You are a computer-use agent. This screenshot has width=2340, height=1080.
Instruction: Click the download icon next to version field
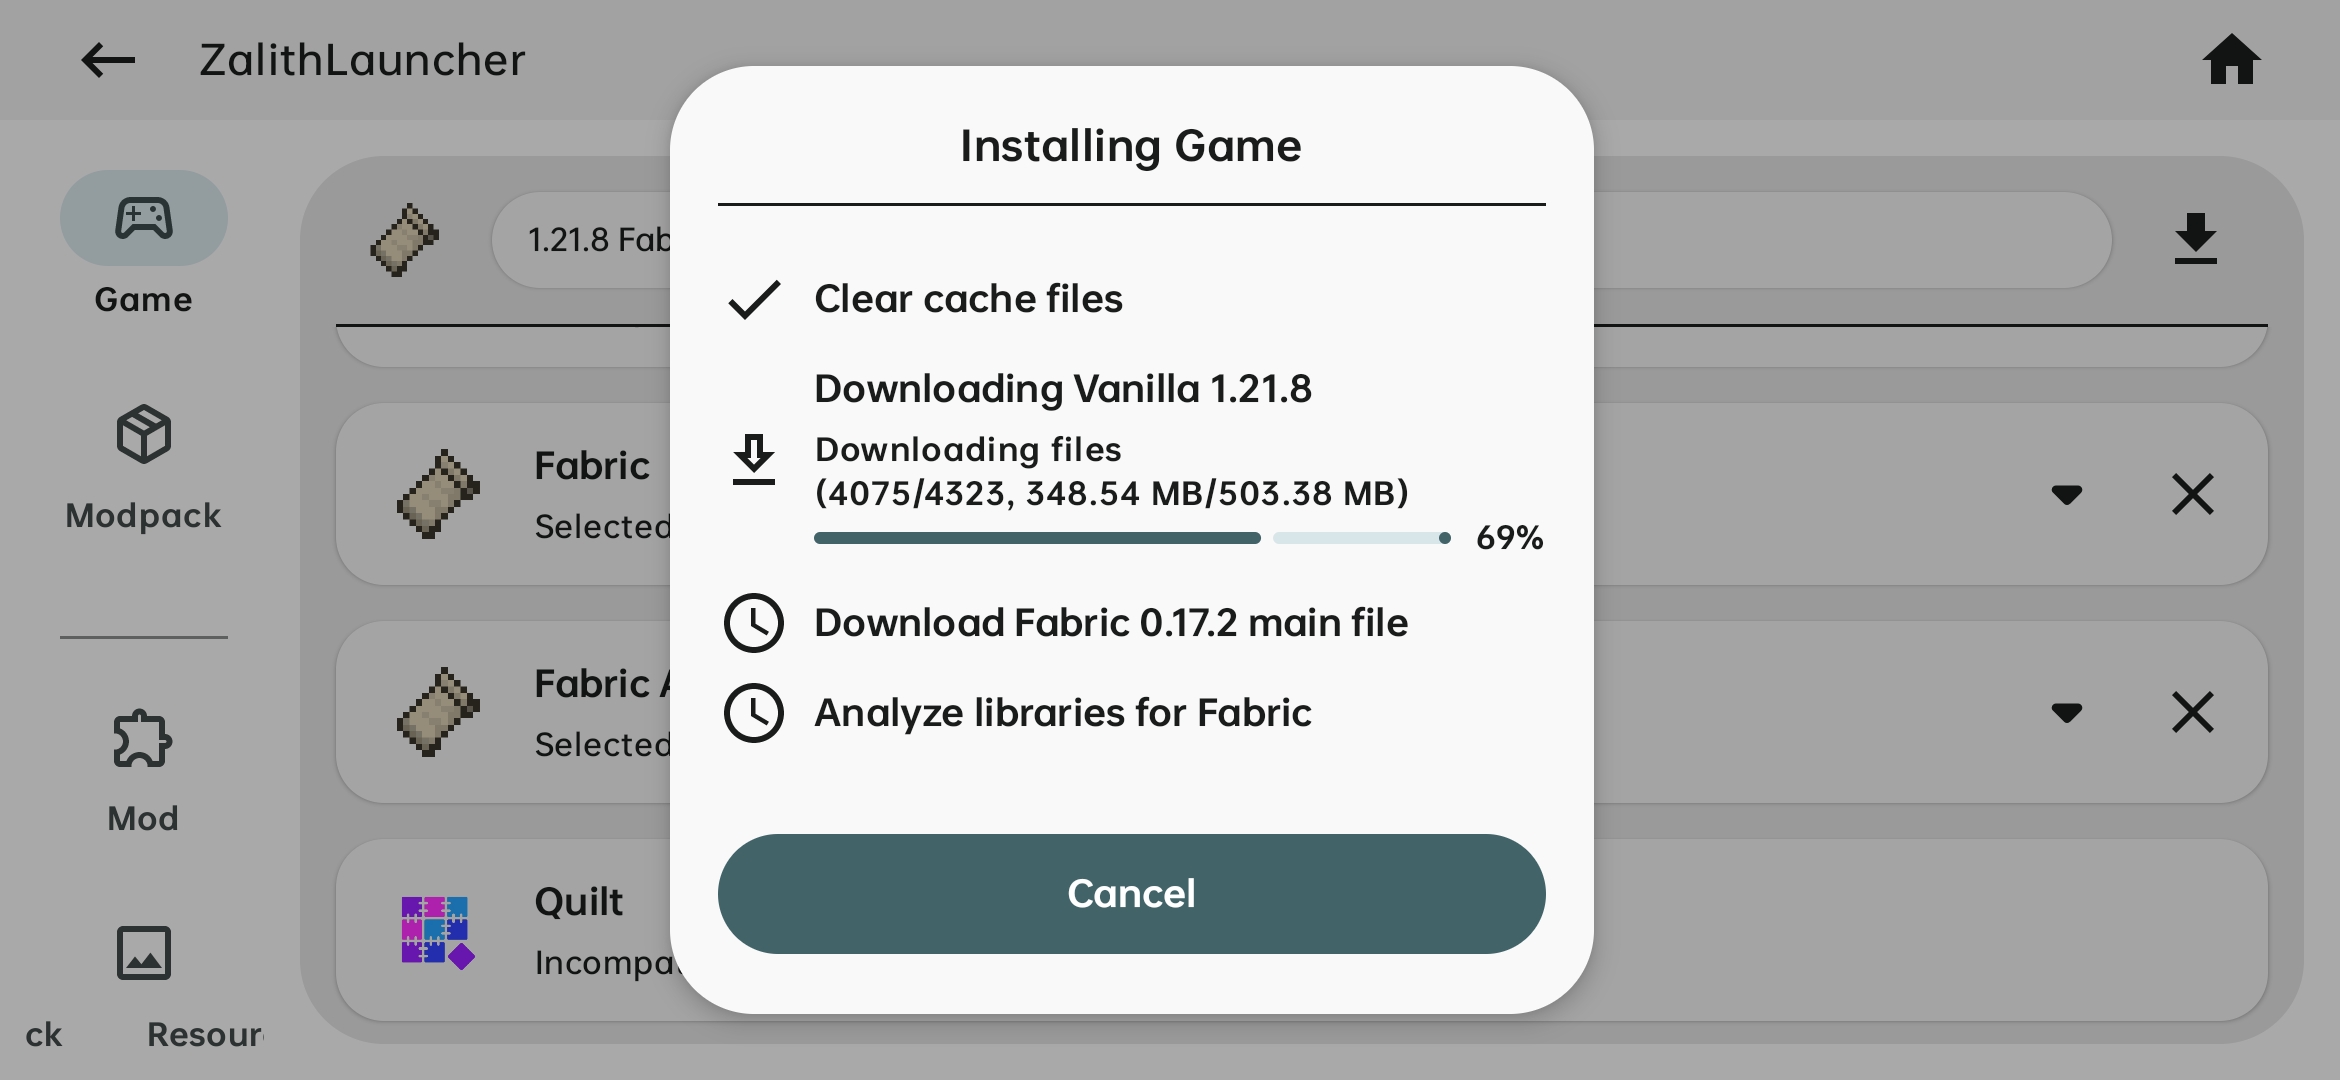click(x=2194, y=238)
